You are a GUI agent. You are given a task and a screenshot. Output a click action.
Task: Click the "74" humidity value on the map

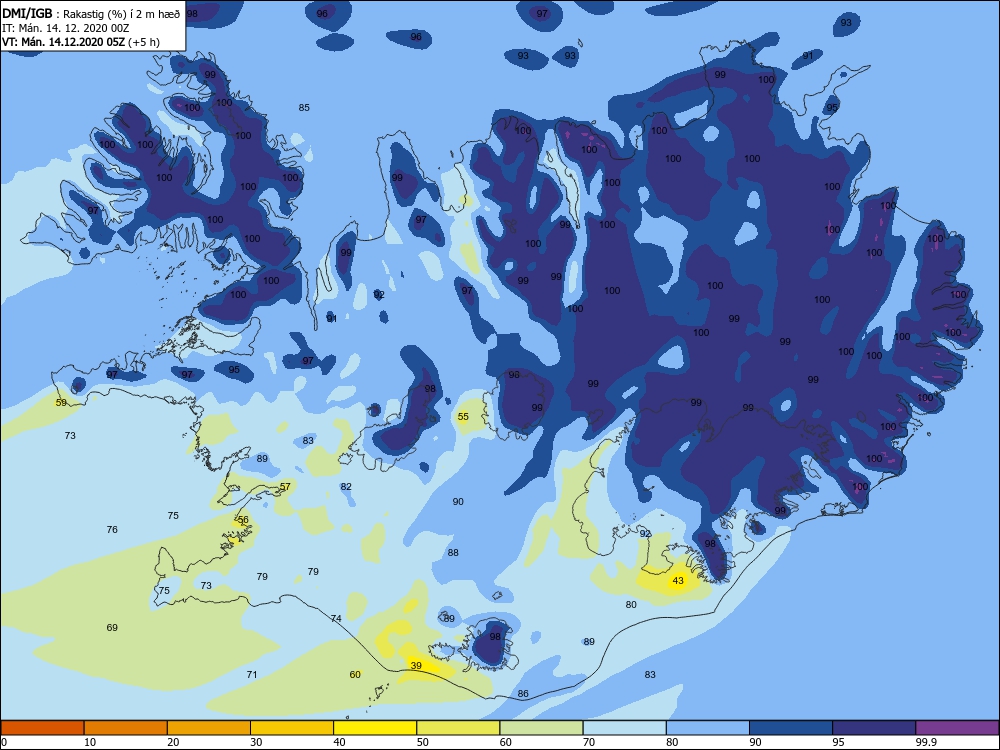(x=336, y=618)
